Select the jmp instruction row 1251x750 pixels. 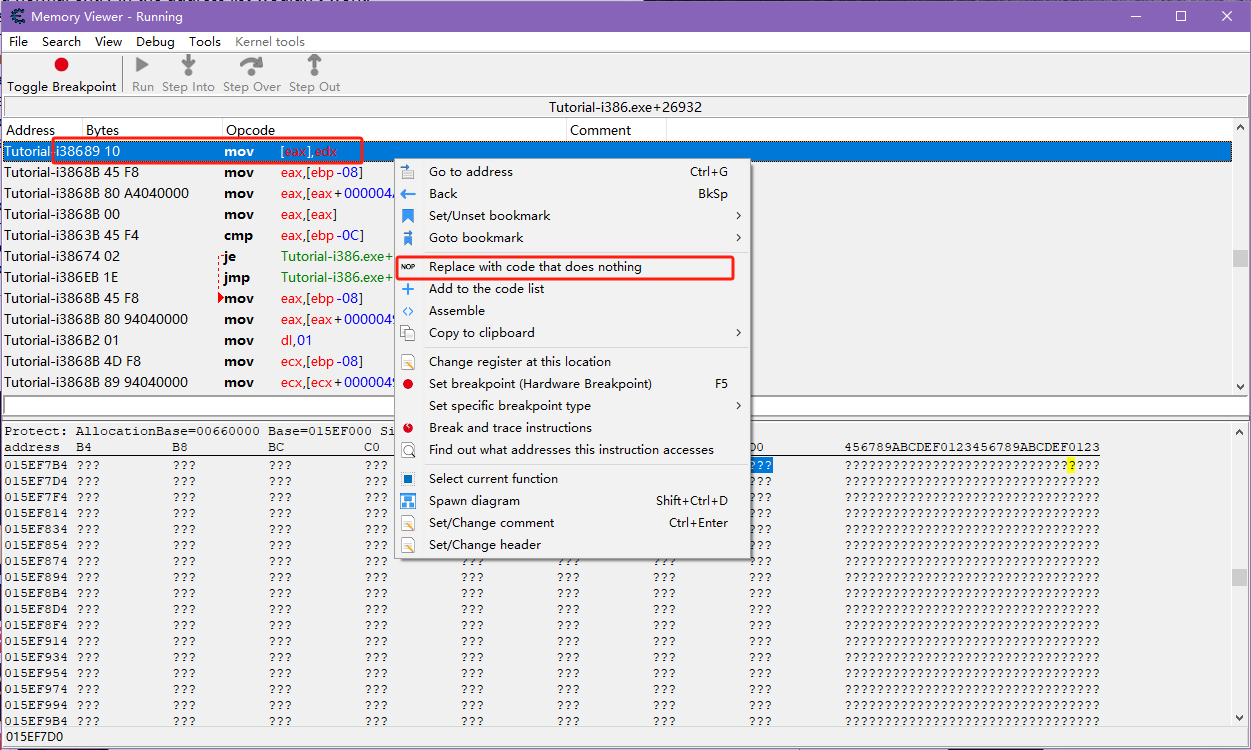617,278
